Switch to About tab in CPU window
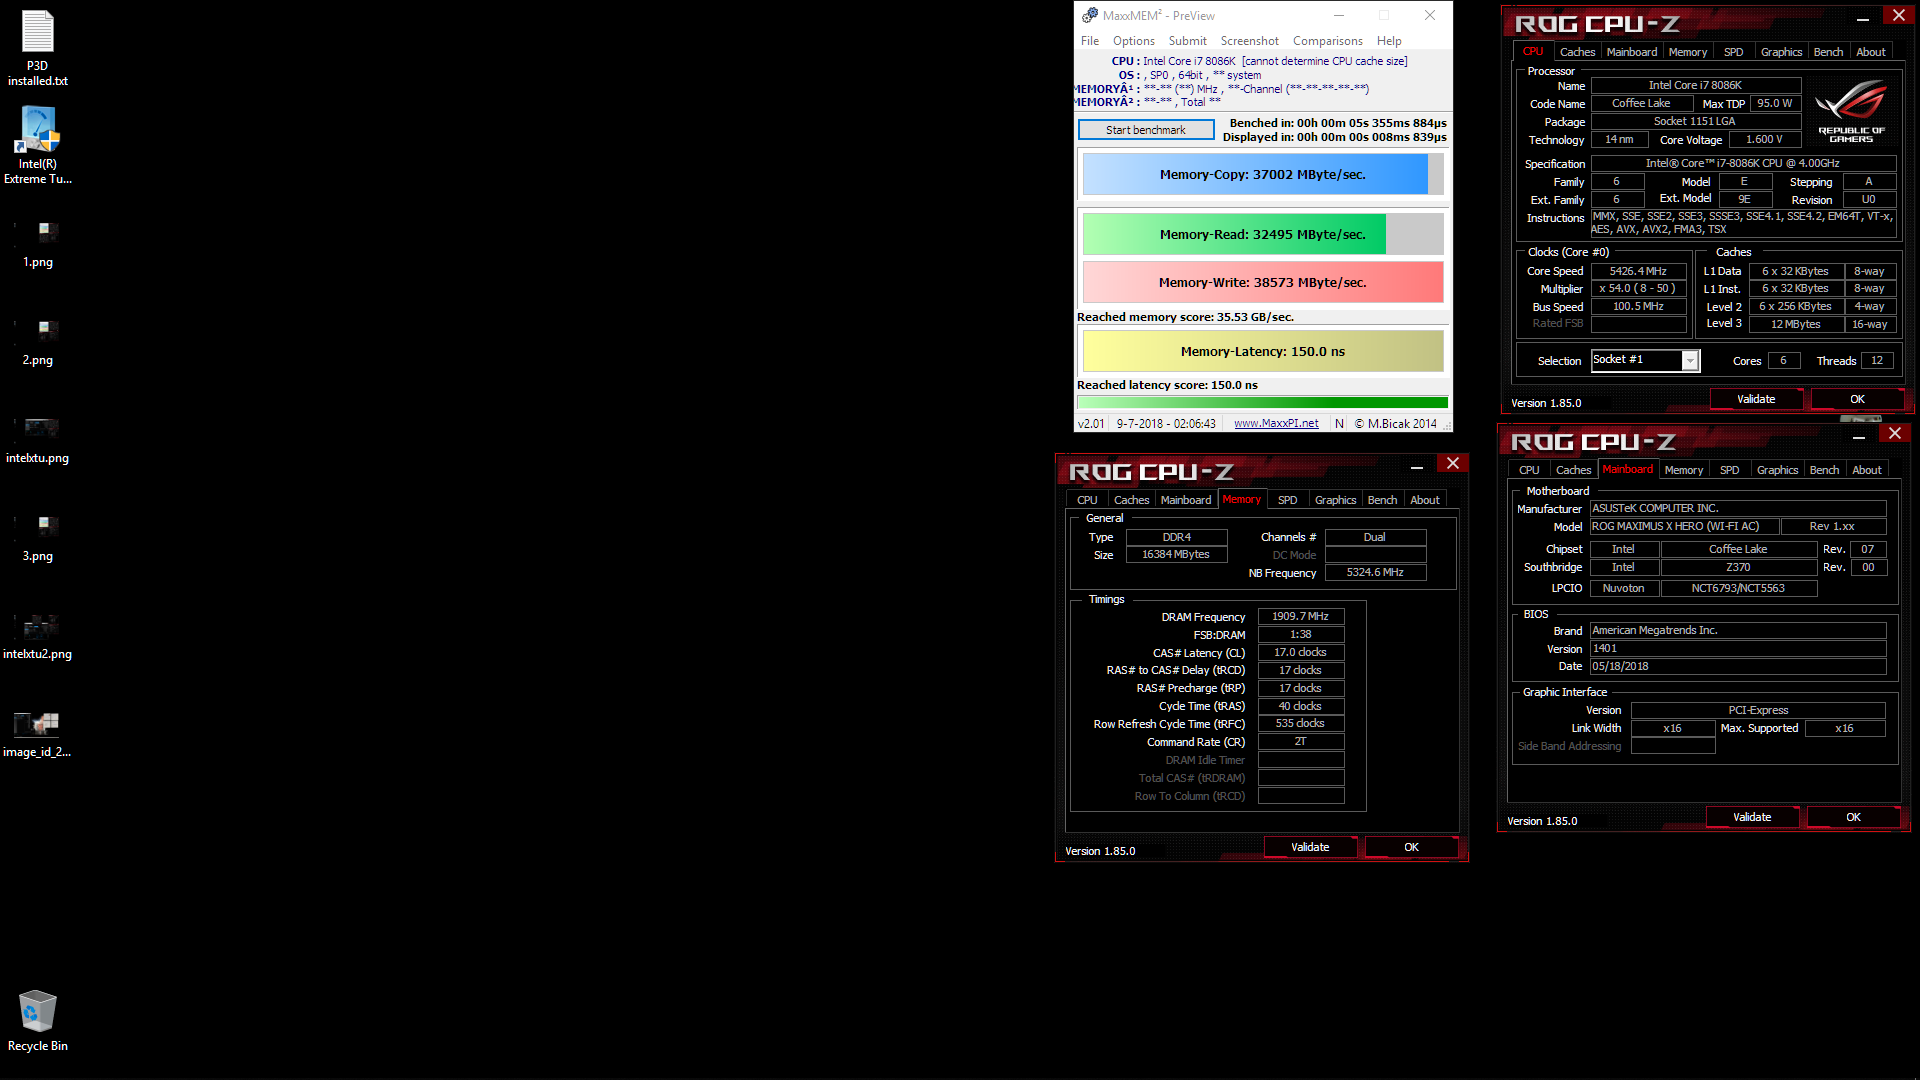1920x1080 pixels. tap(1871, 52)
